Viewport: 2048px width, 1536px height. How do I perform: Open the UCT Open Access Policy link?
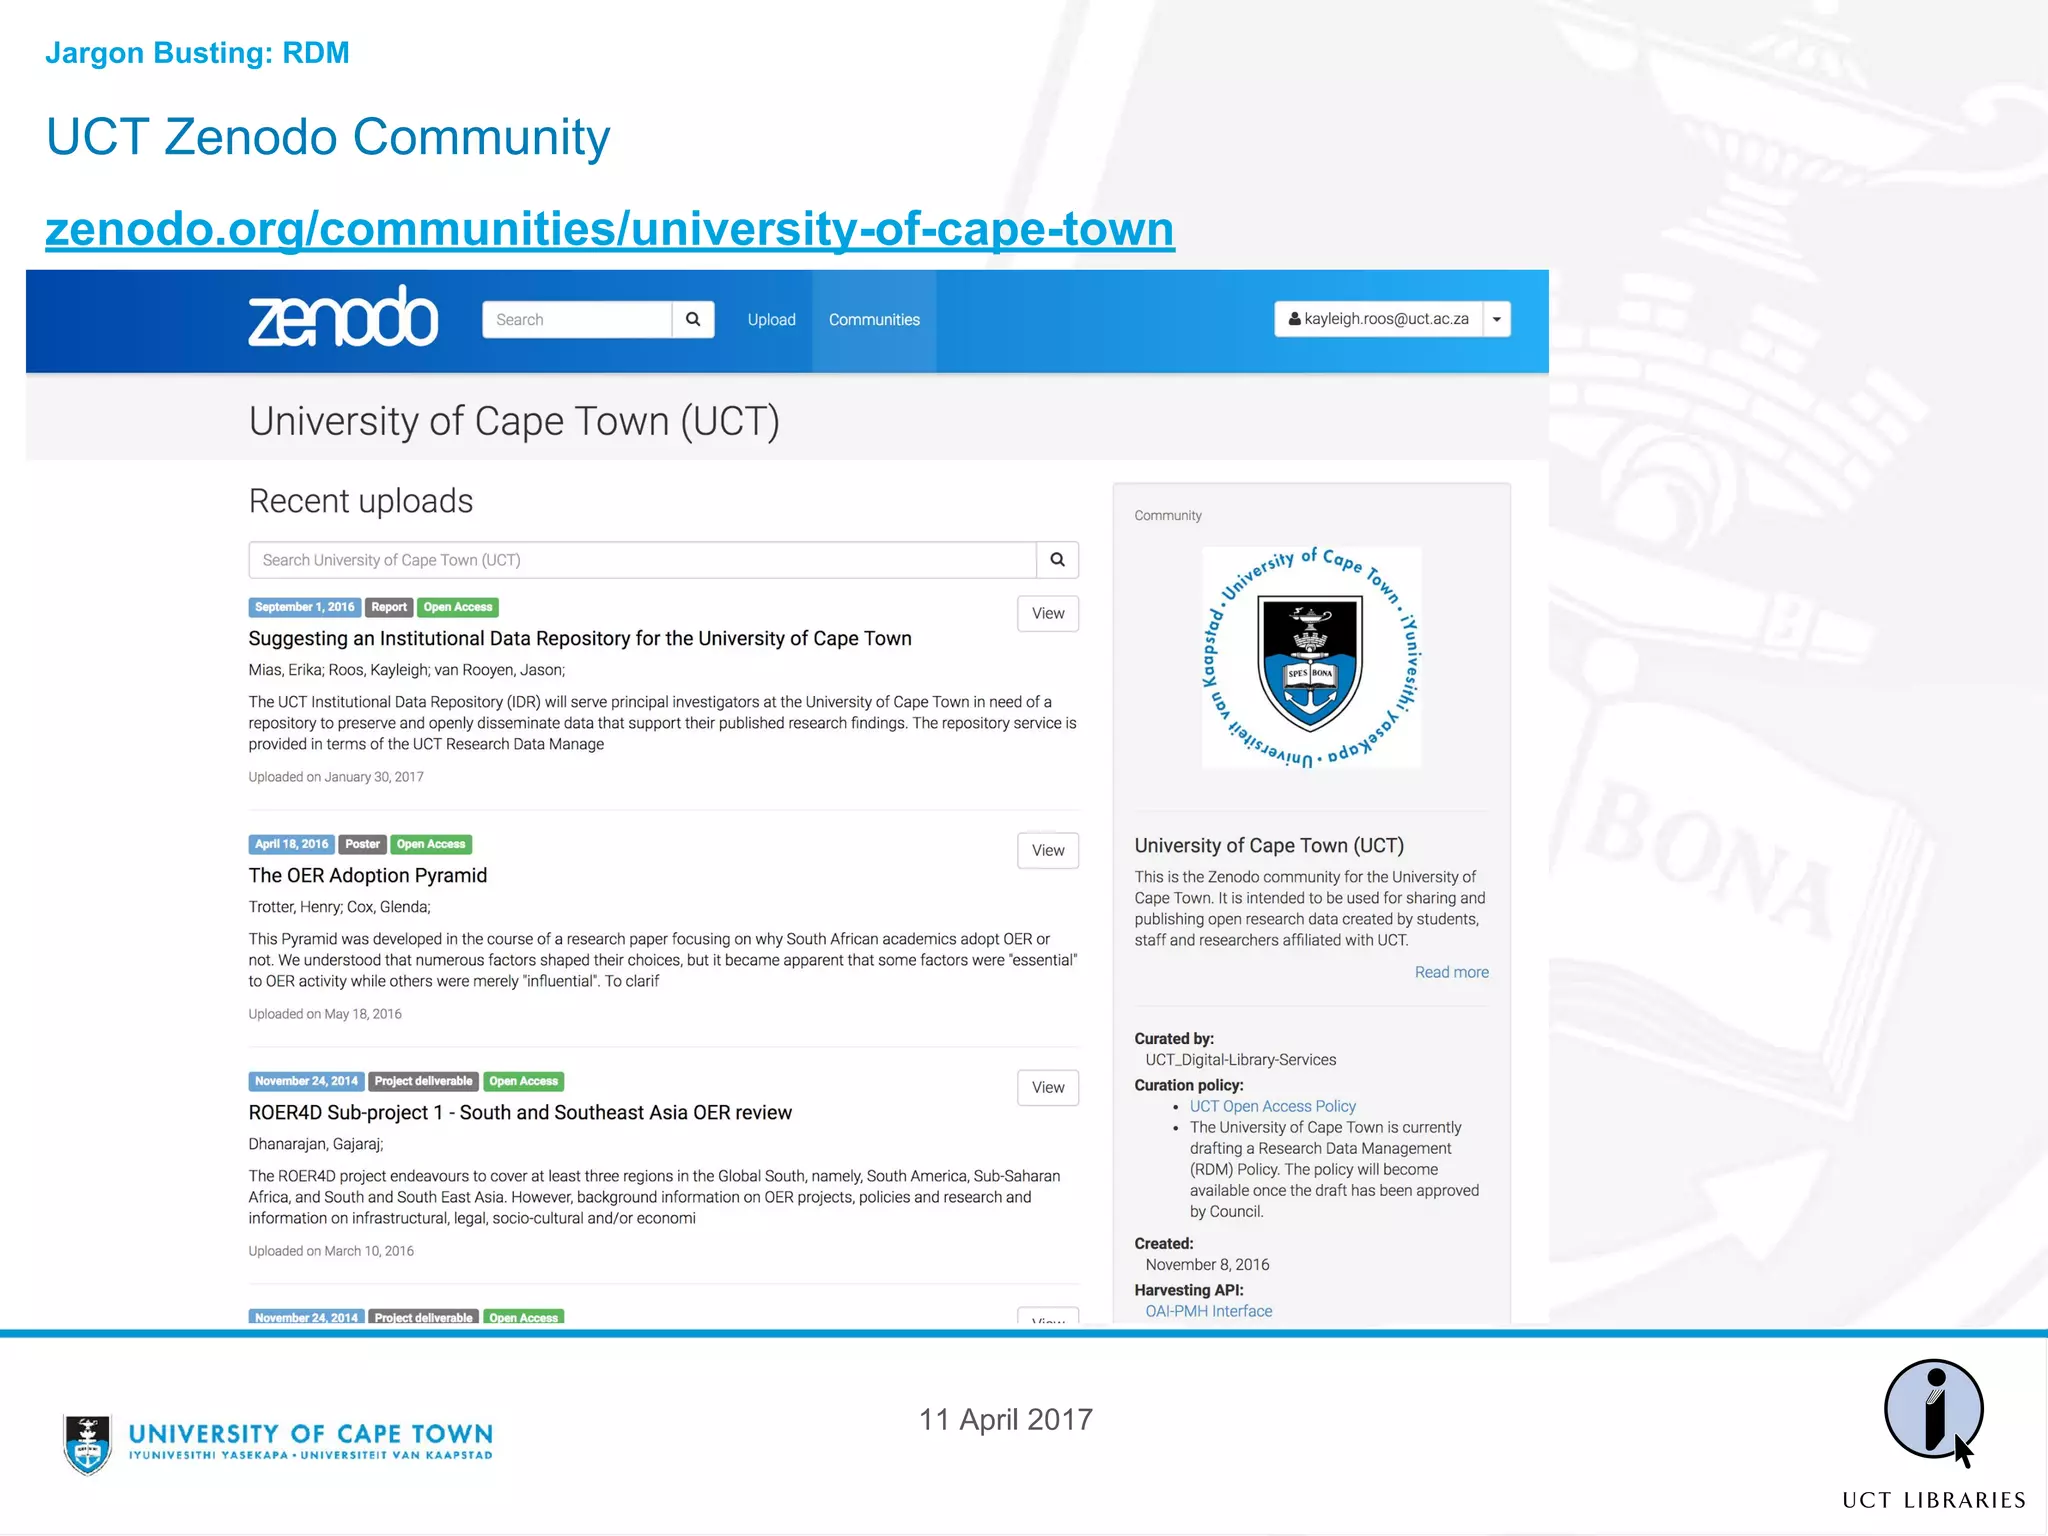(1272, 1106)
